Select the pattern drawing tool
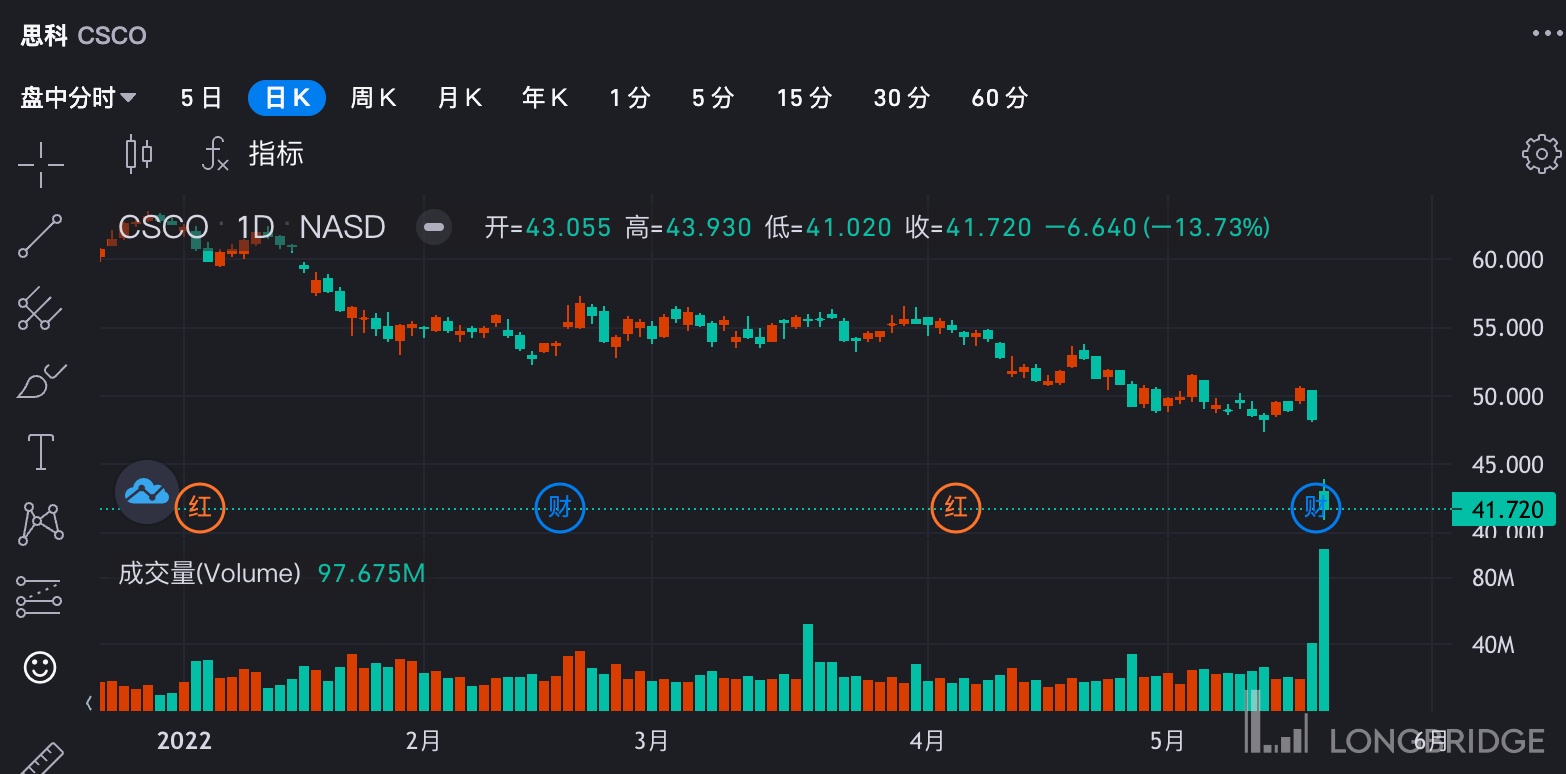The image size is (1566, 774). [41, 523]
